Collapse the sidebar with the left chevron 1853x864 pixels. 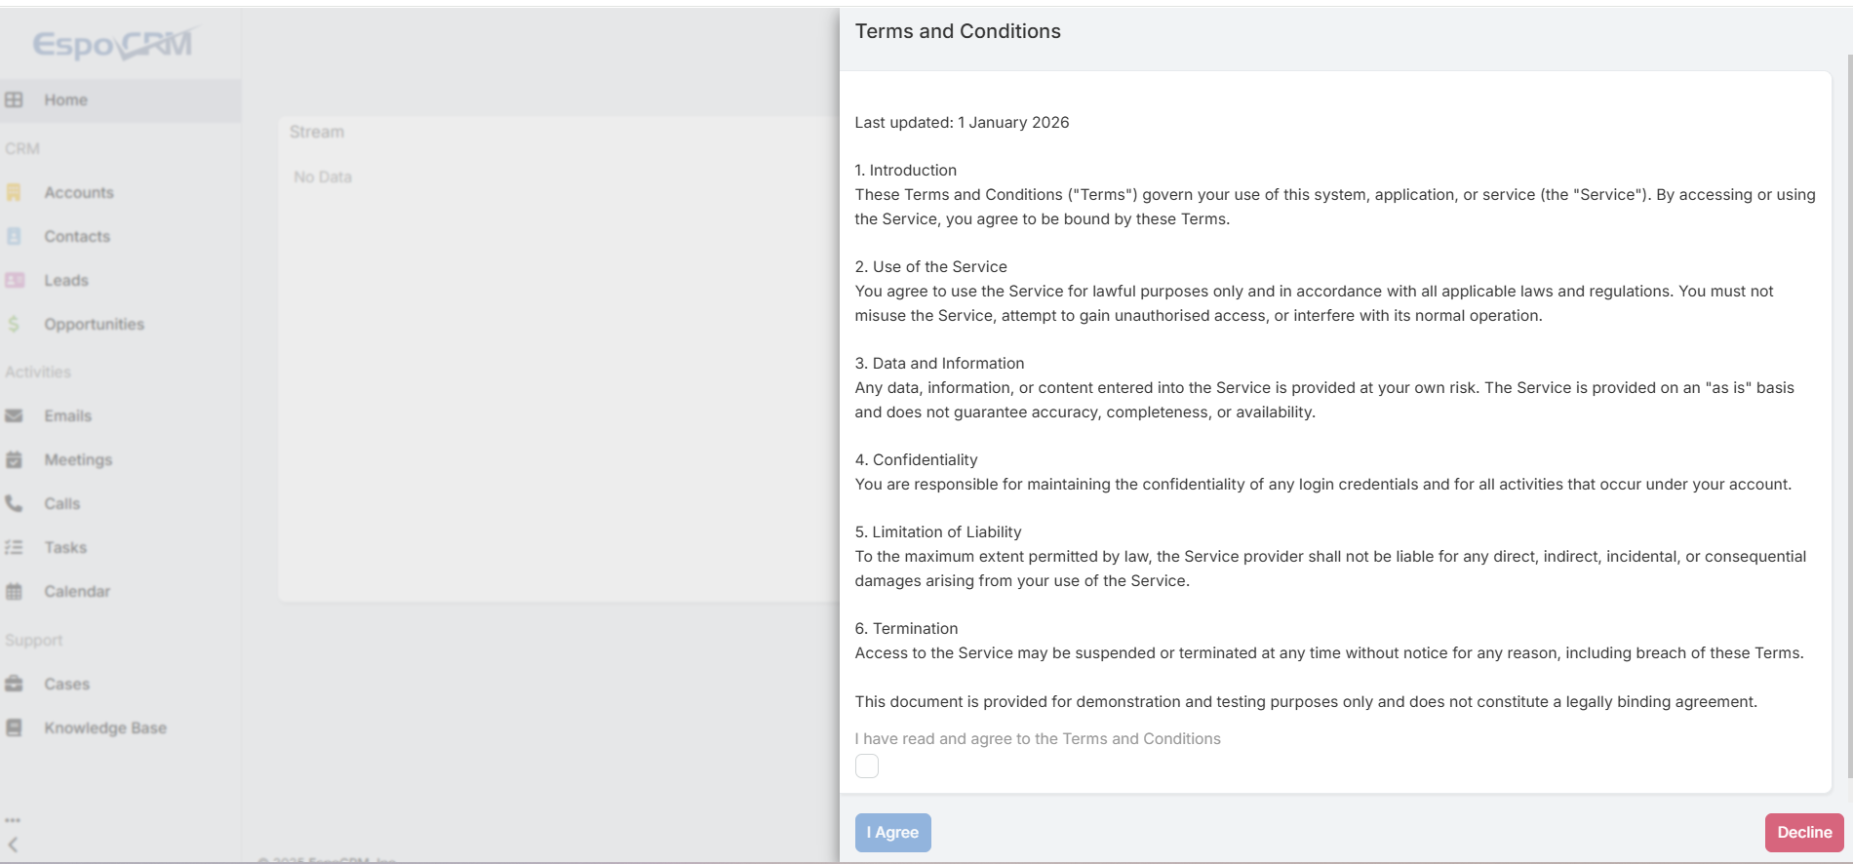[x=13, y=845]
